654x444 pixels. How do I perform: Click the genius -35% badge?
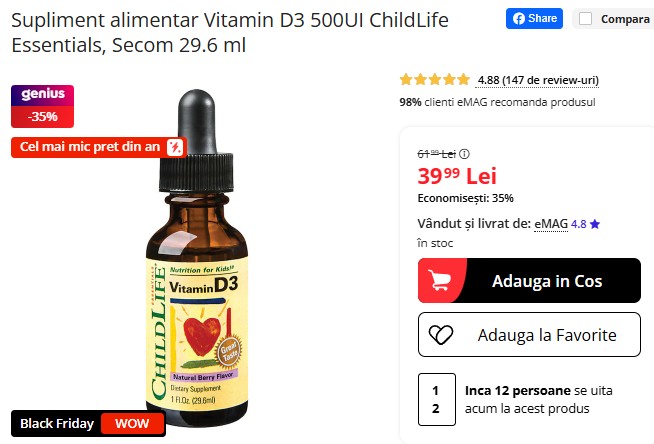point(43,106)
